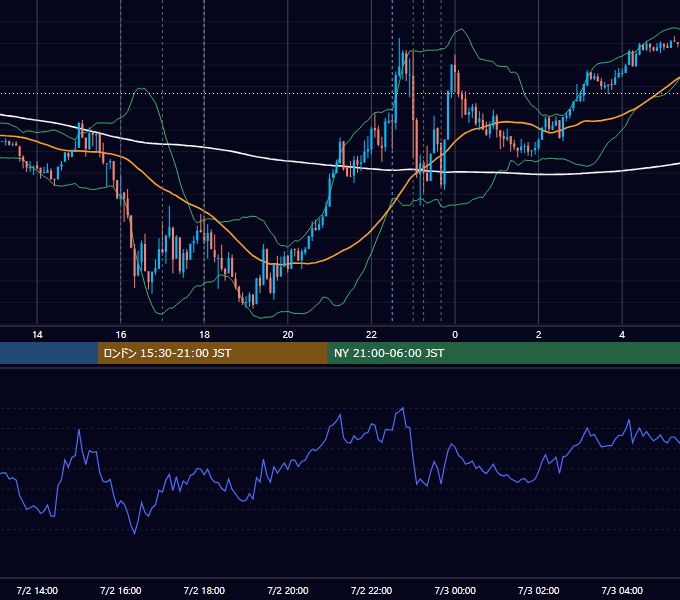
Task: Click the hour label 0 on price axis
Action: (455, 335)
